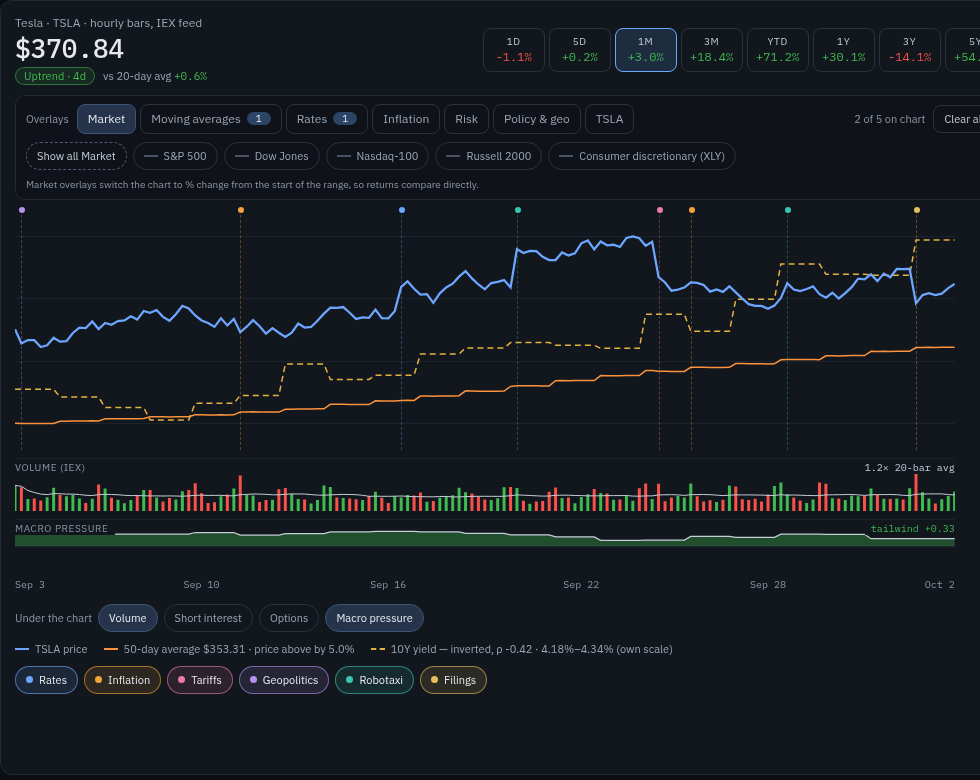The height and width of the screenshot is (780, 980).
Task: Click the '2 of 5 on chart' text
Action: pos(889,119)
